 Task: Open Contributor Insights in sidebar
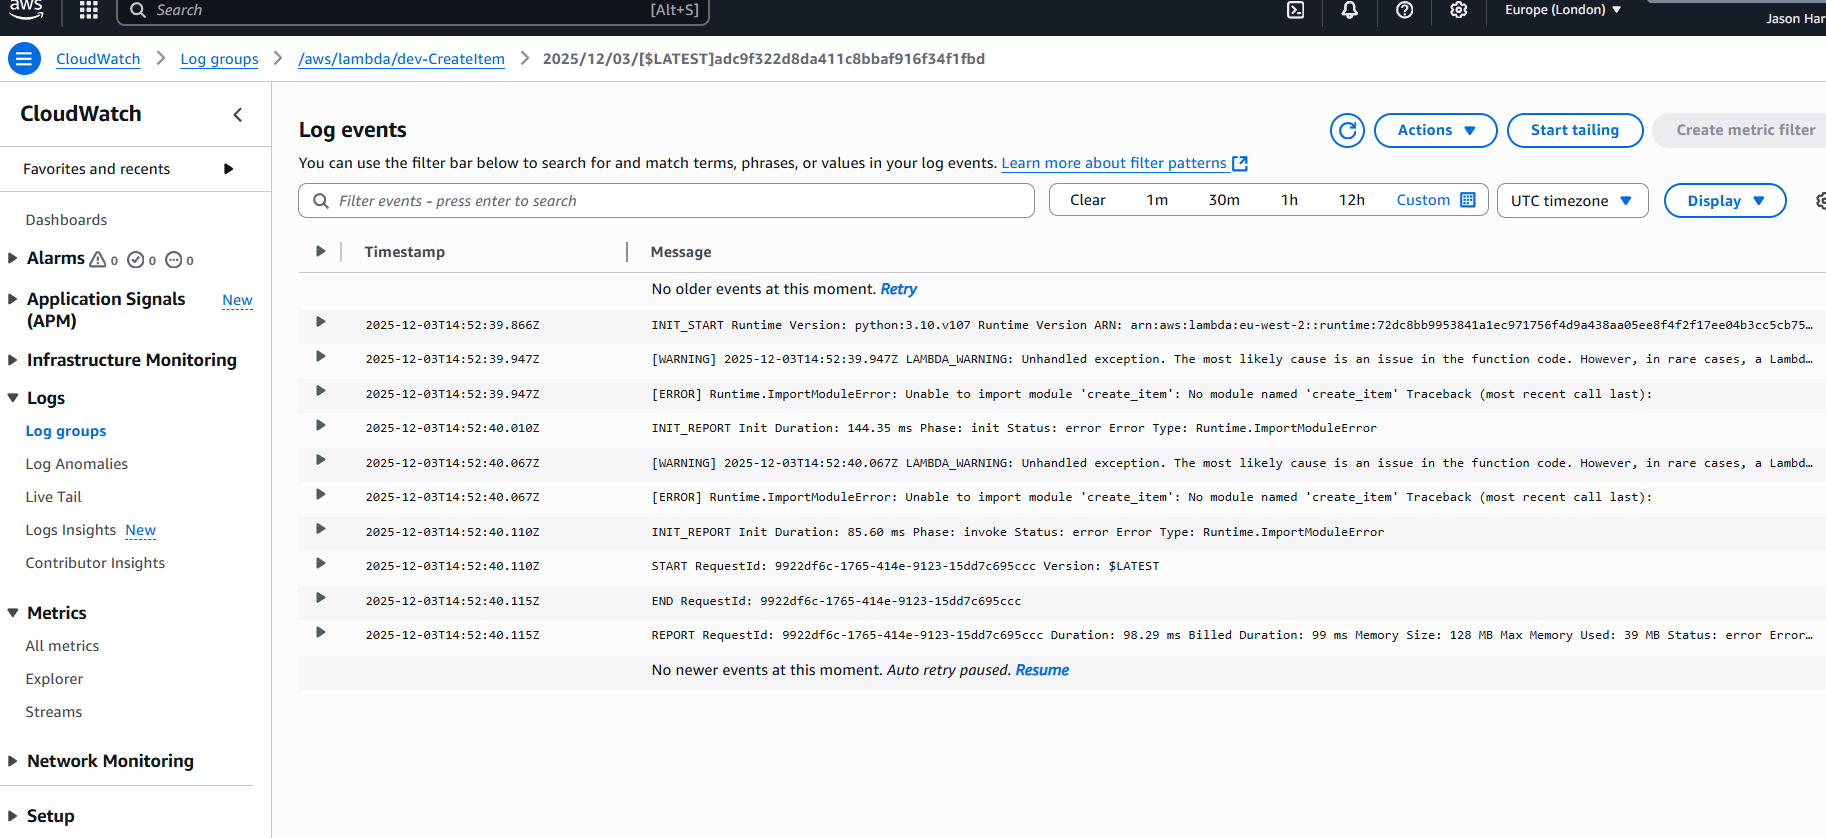pos(95,563)
